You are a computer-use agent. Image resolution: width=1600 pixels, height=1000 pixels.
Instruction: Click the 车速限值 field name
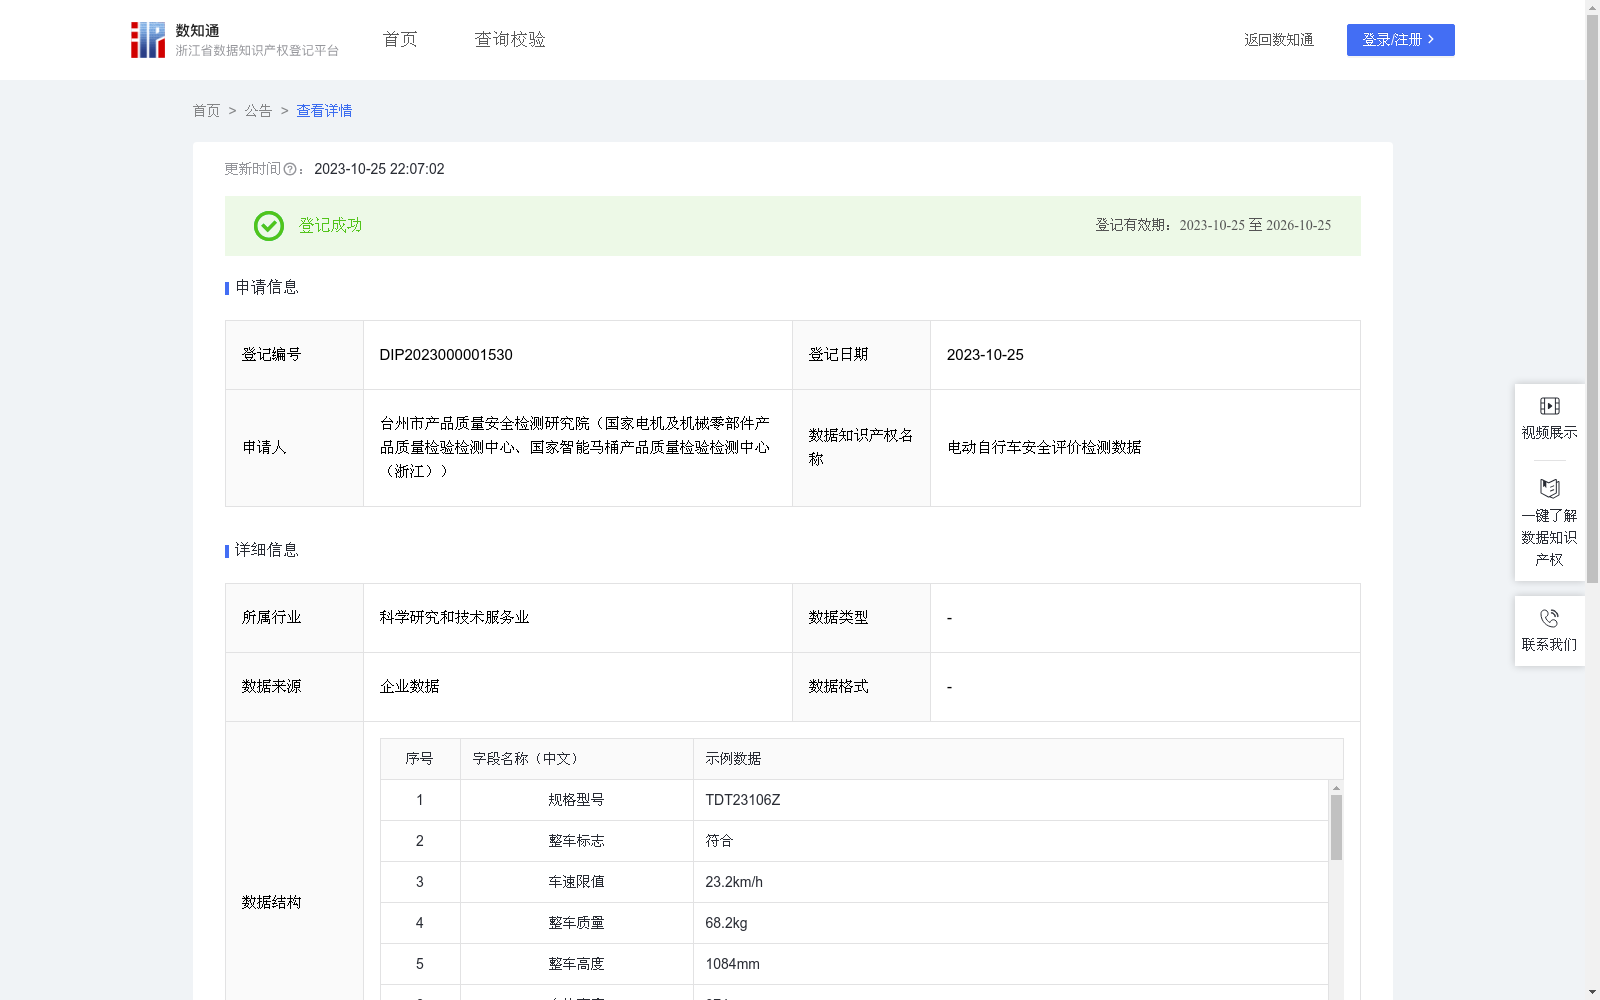(576, 882)
